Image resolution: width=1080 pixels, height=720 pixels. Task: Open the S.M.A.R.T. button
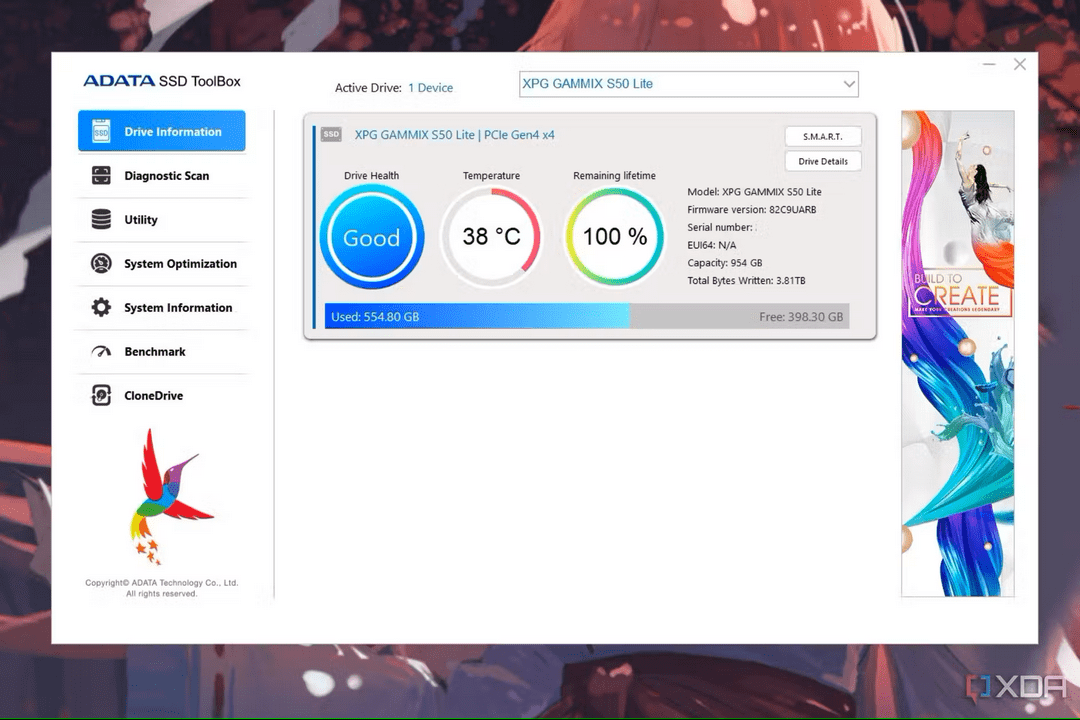pyautogui.click(x=822, y=137)
